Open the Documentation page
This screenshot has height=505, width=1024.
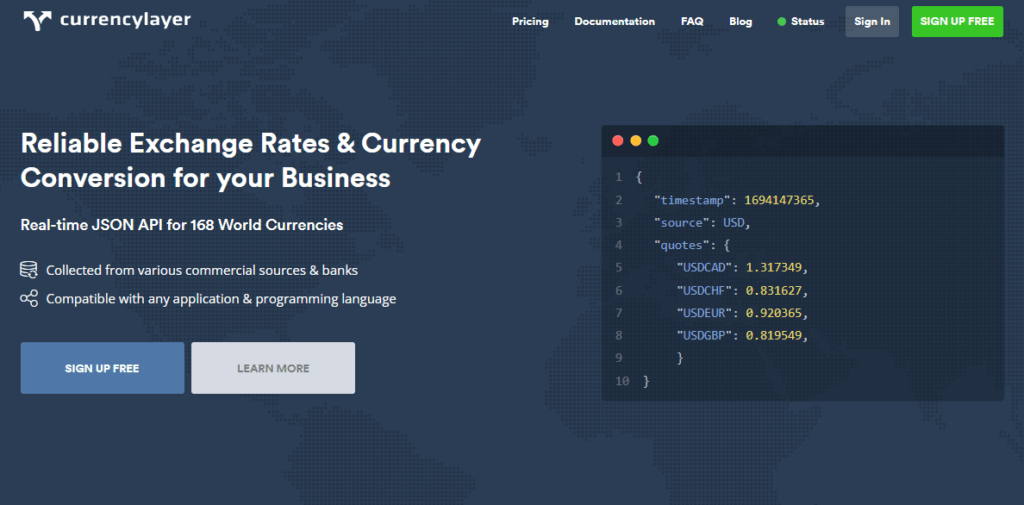tap(614, 22)
